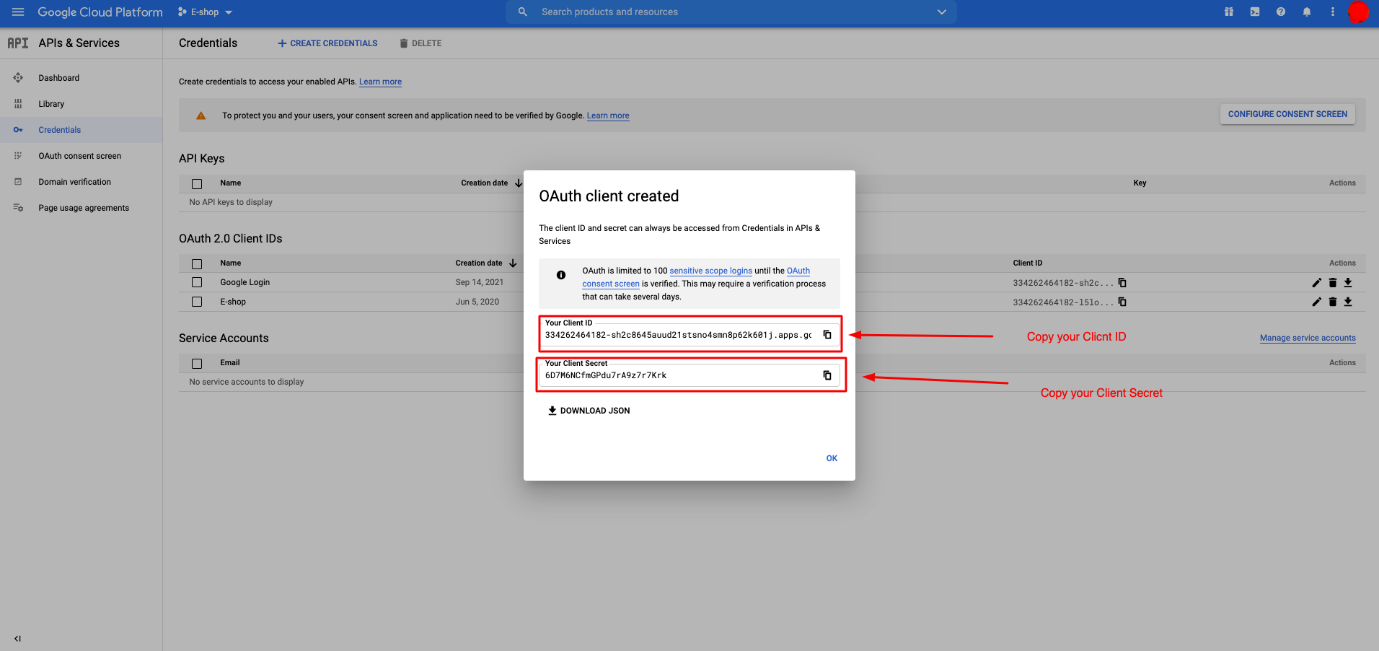Open OAuth consent screen sidebar item
Screen dimensions: 1379x651
81,156
